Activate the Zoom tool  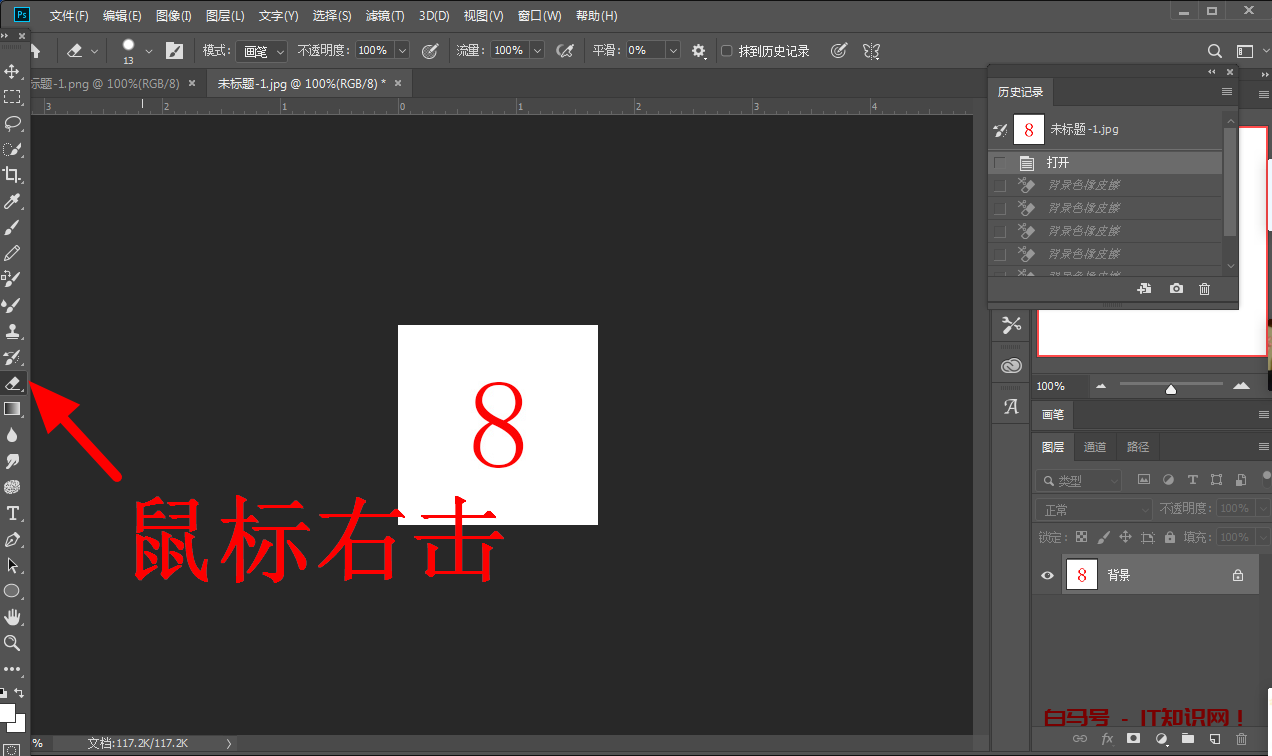13,643
